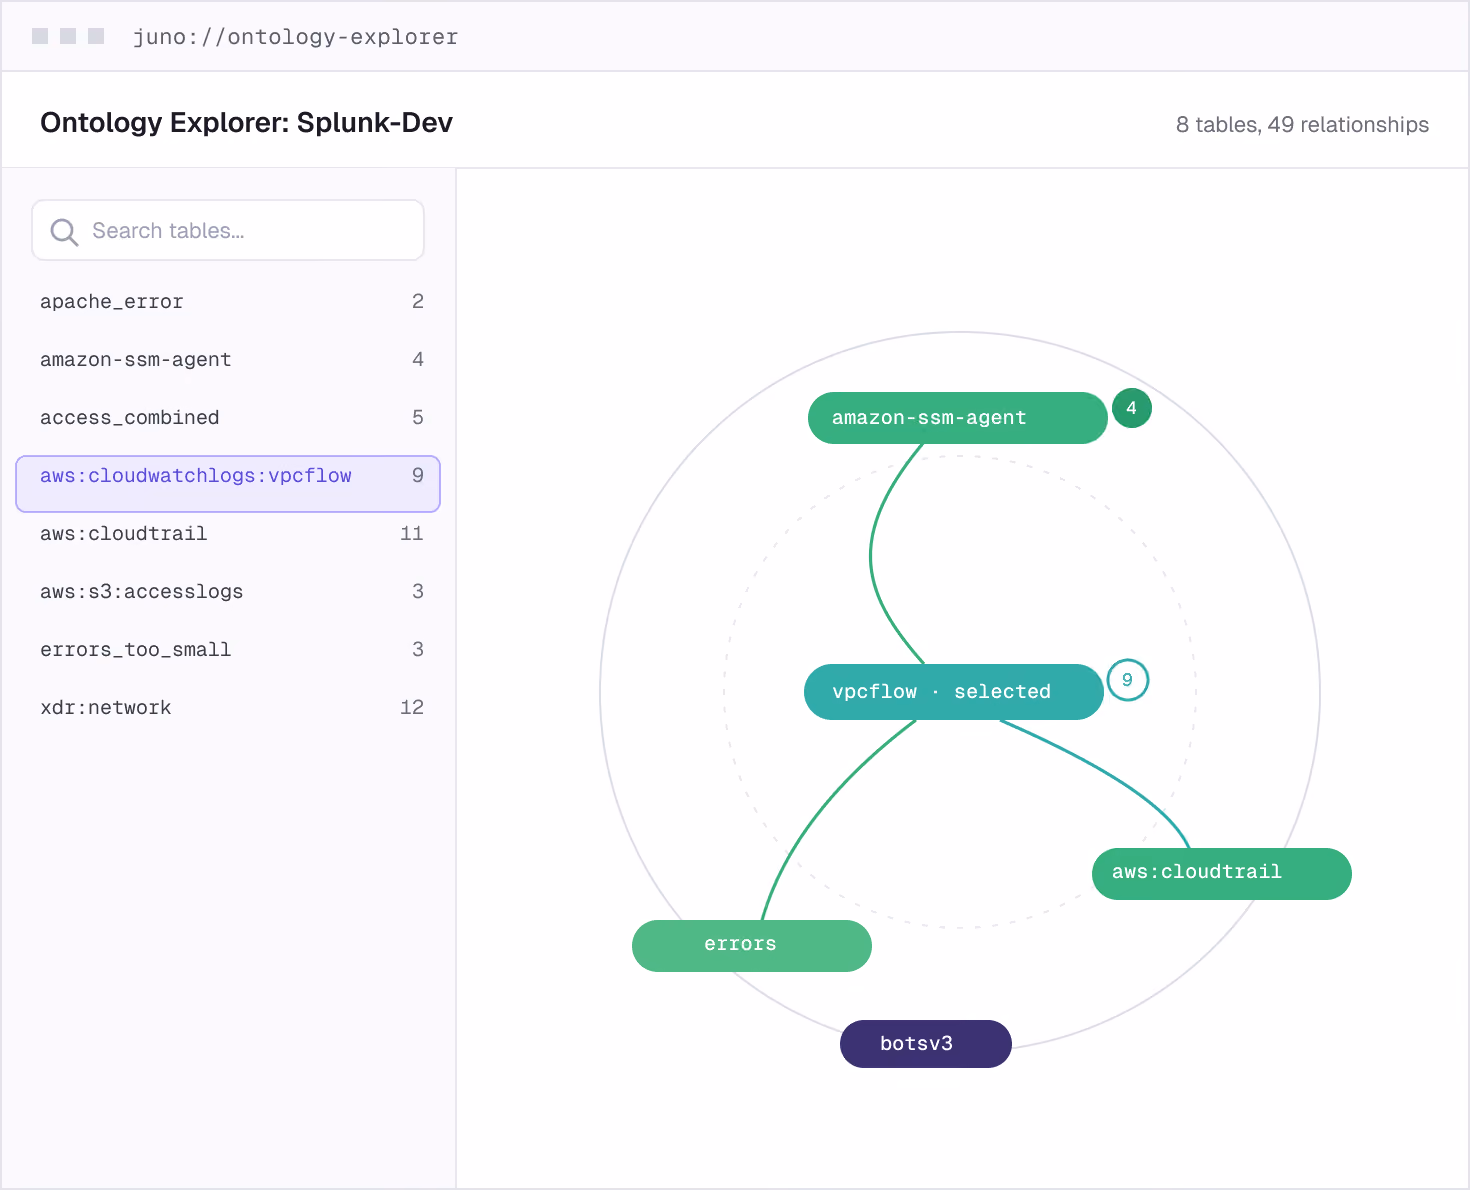Click the Ontology Explorer: Splunk-Dev title
Screen dimensions: 1470x1190
click(246, 123)
